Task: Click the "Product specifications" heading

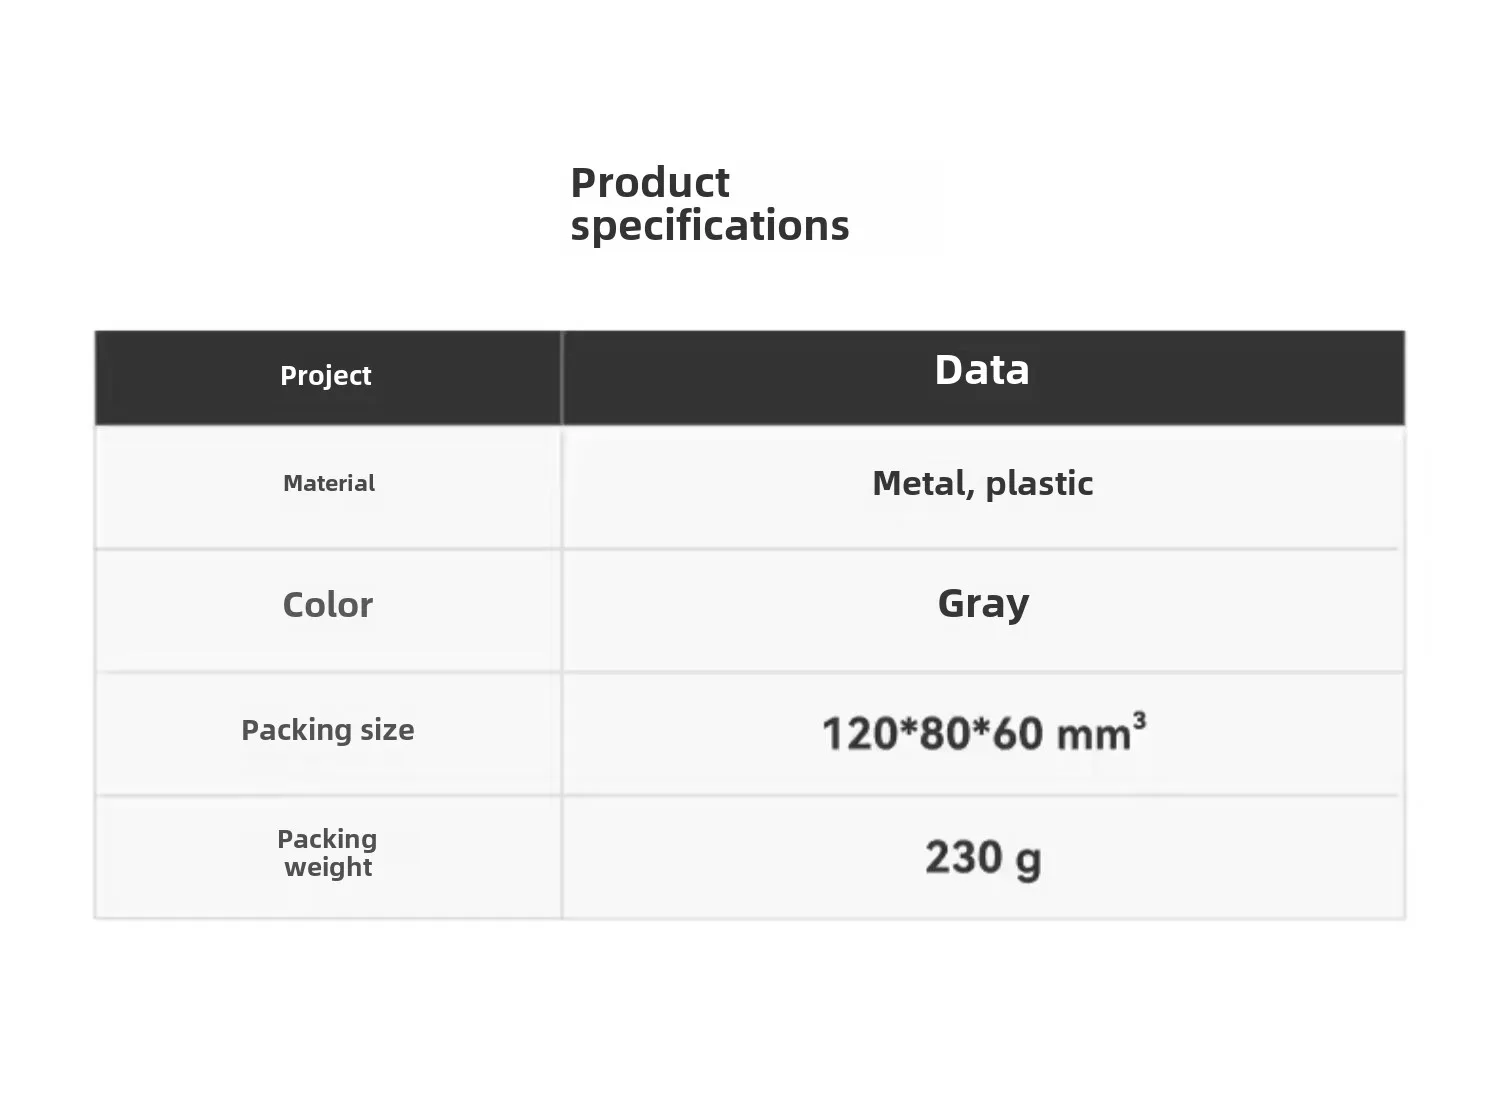Action: point(709,204)
